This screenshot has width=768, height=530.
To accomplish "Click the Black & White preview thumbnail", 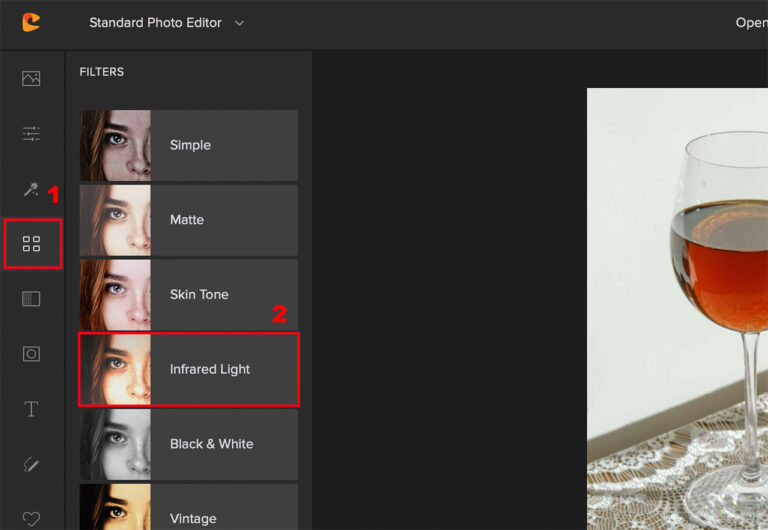I will click(x=115, y=444).
